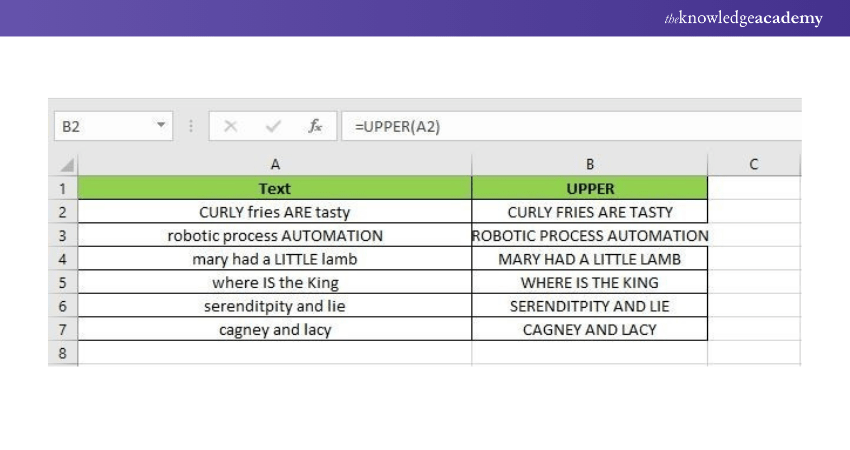Click the Knowledge Academy logo
Image resolution: width=850 pixels, height=450 pixels.
point(743,18)
